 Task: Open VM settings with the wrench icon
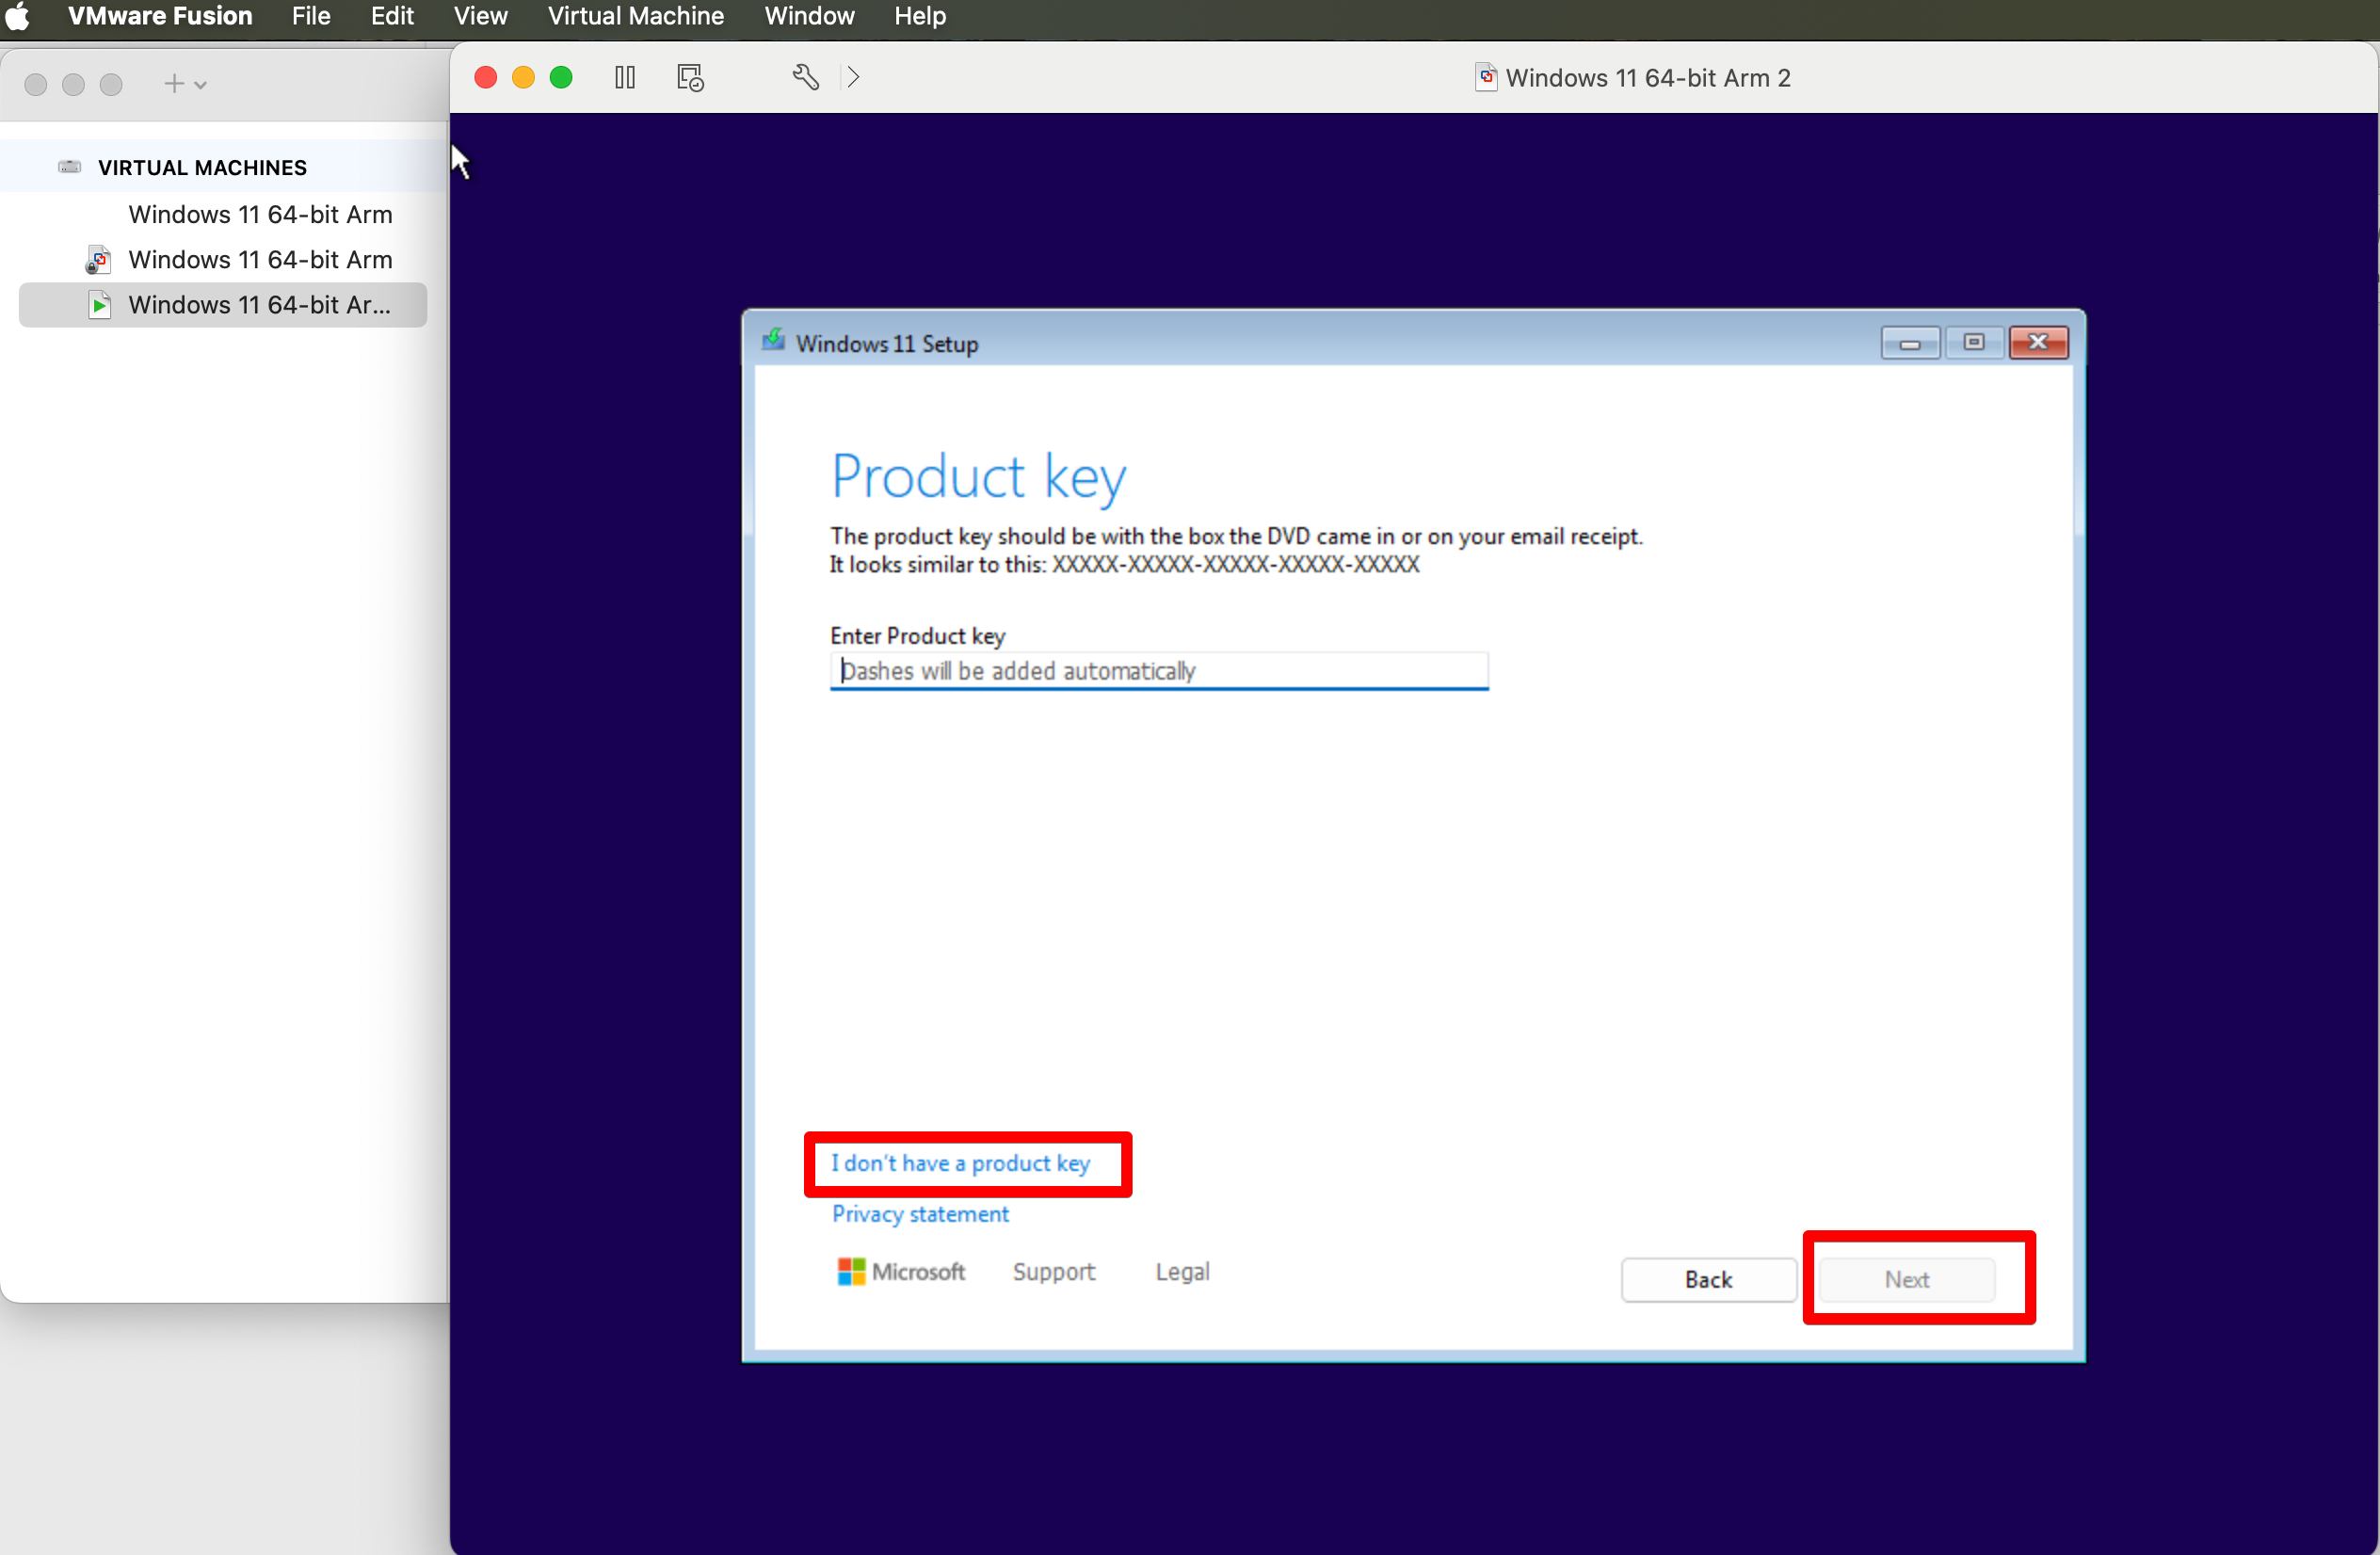coord(806,77)
